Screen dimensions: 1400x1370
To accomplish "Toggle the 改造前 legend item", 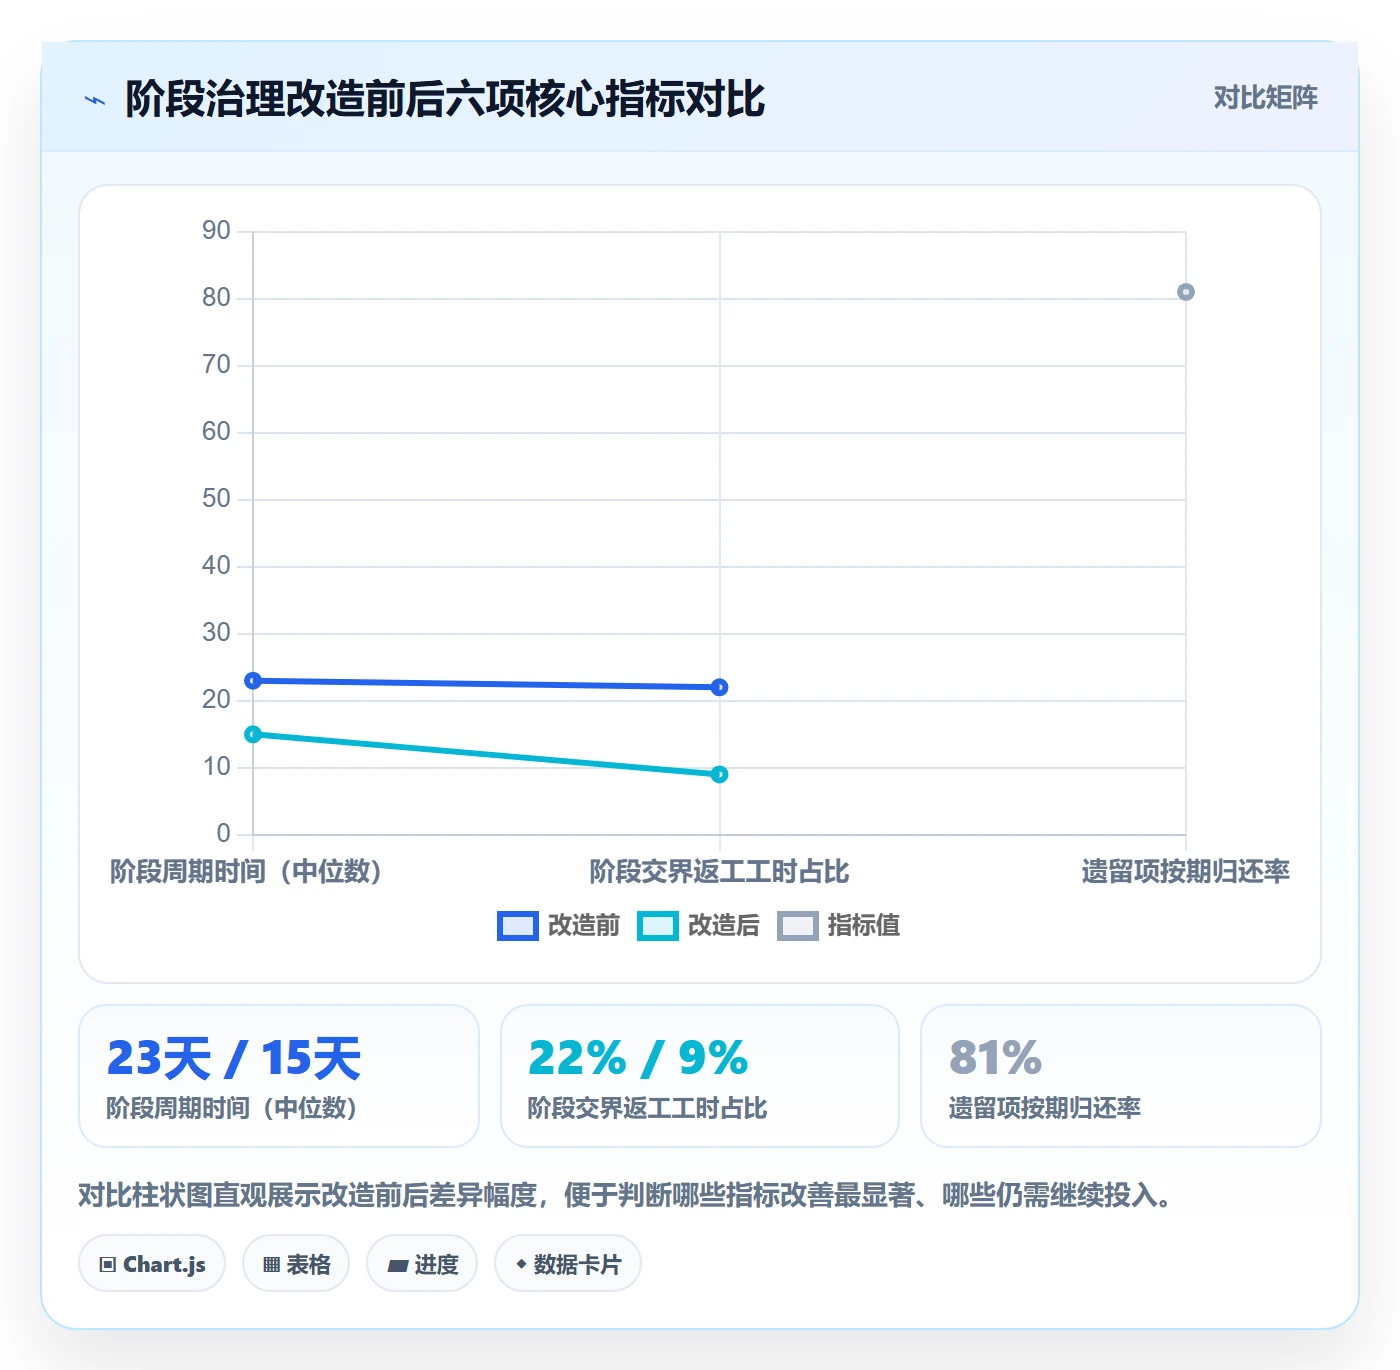I will [x=559, y=926].
